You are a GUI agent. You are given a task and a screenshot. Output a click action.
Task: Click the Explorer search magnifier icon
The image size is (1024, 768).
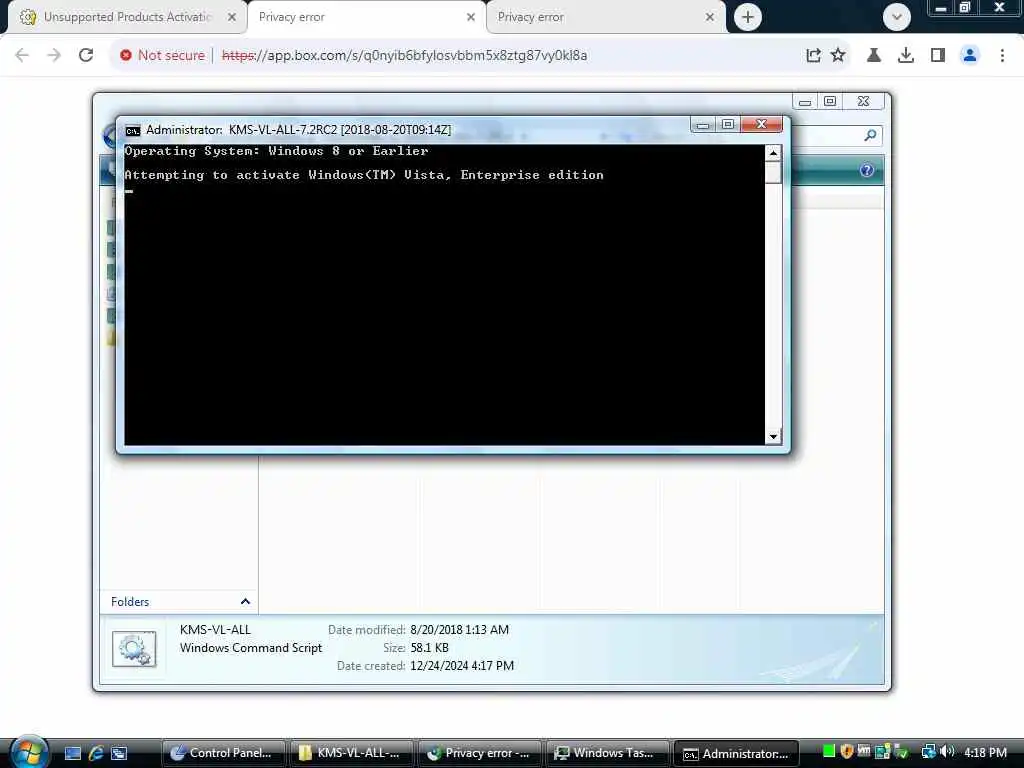click(870, 135)
